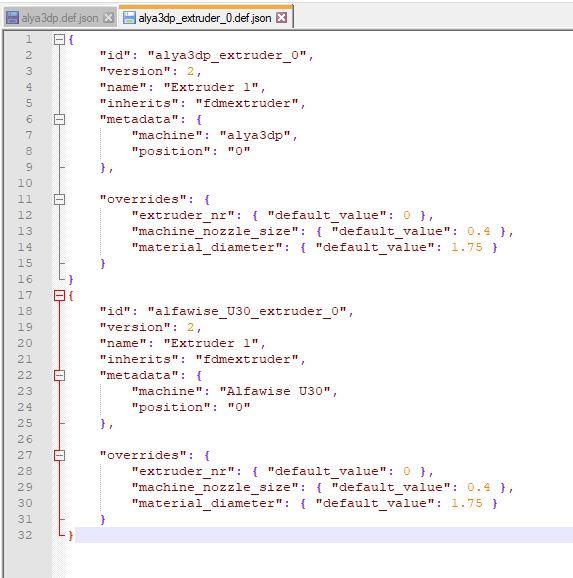The height and width of the screenshot is (578, 573).
Task: Click "fdmextruder" on line 5
Action: [247, 103]
